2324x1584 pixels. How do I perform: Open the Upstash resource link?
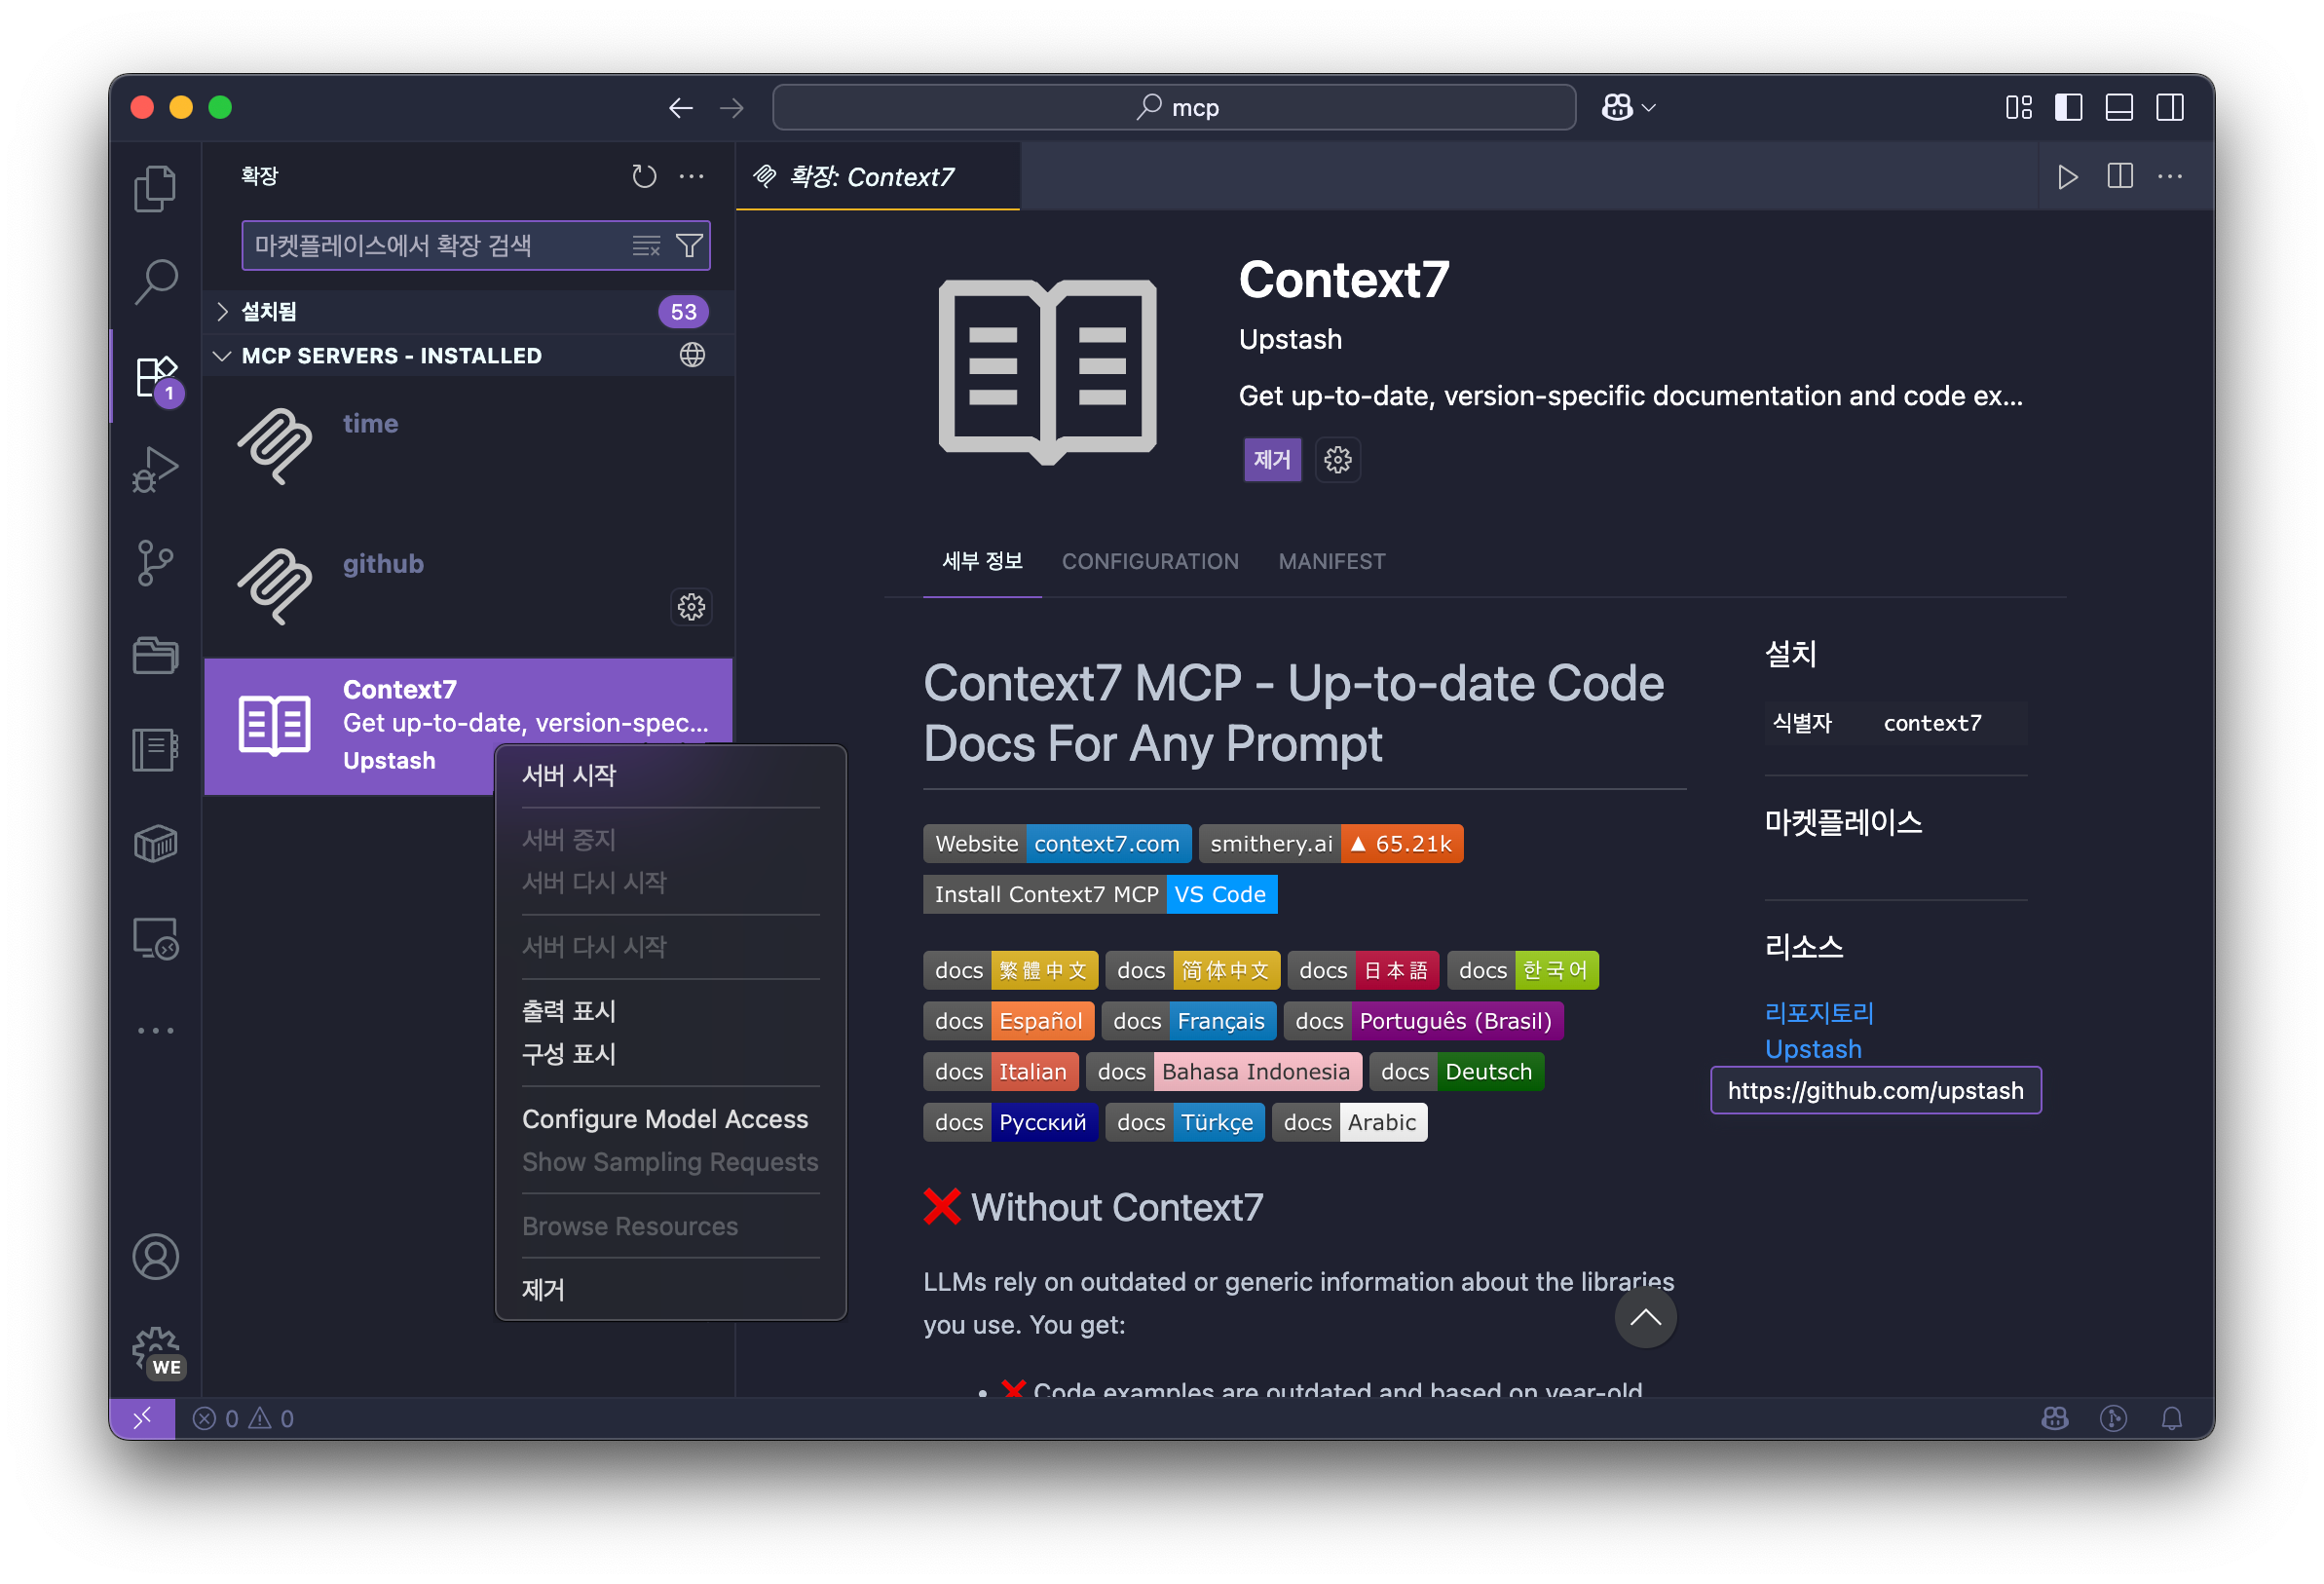(x=1813, y=1048)
